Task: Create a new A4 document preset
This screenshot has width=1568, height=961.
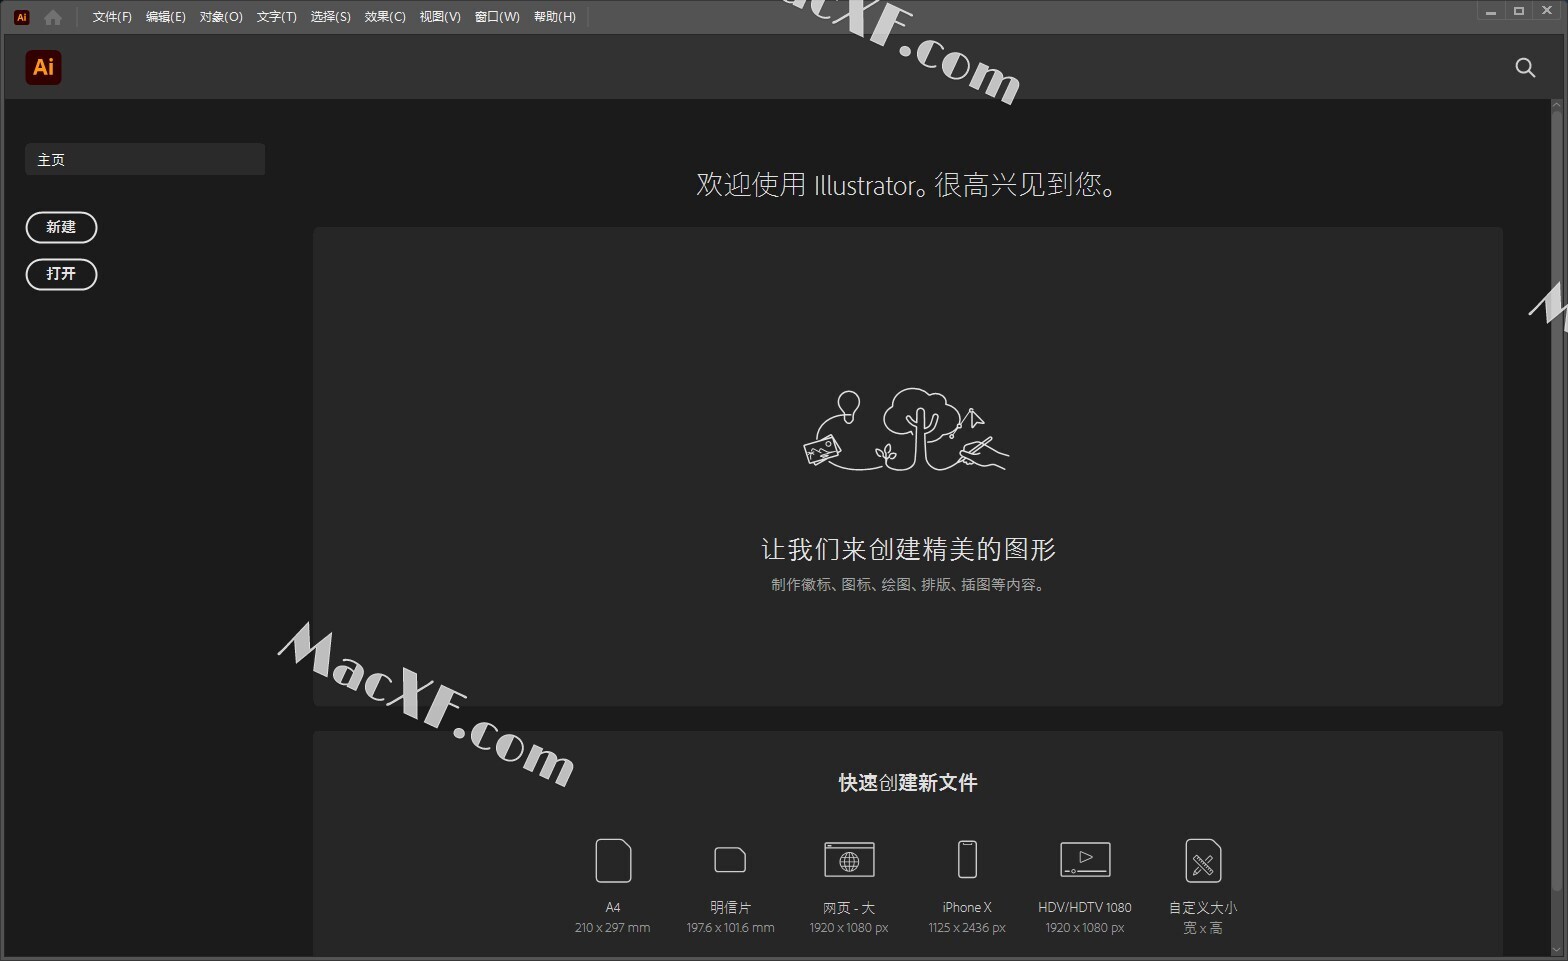Action: (613, 860)
